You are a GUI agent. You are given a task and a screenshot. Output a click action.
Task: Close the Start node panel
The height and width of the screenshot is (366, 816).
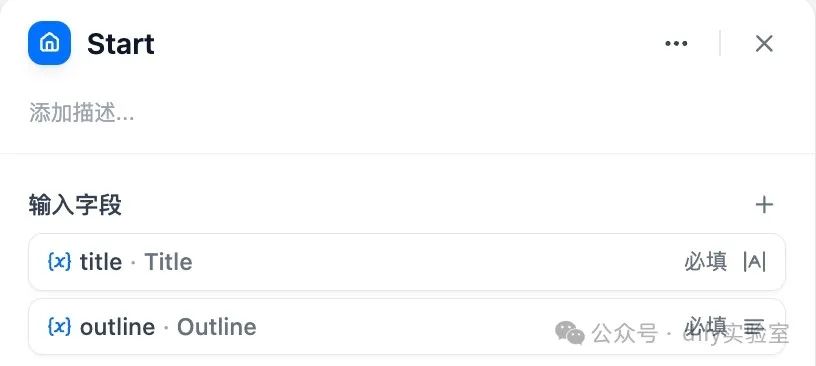point(764,44)
